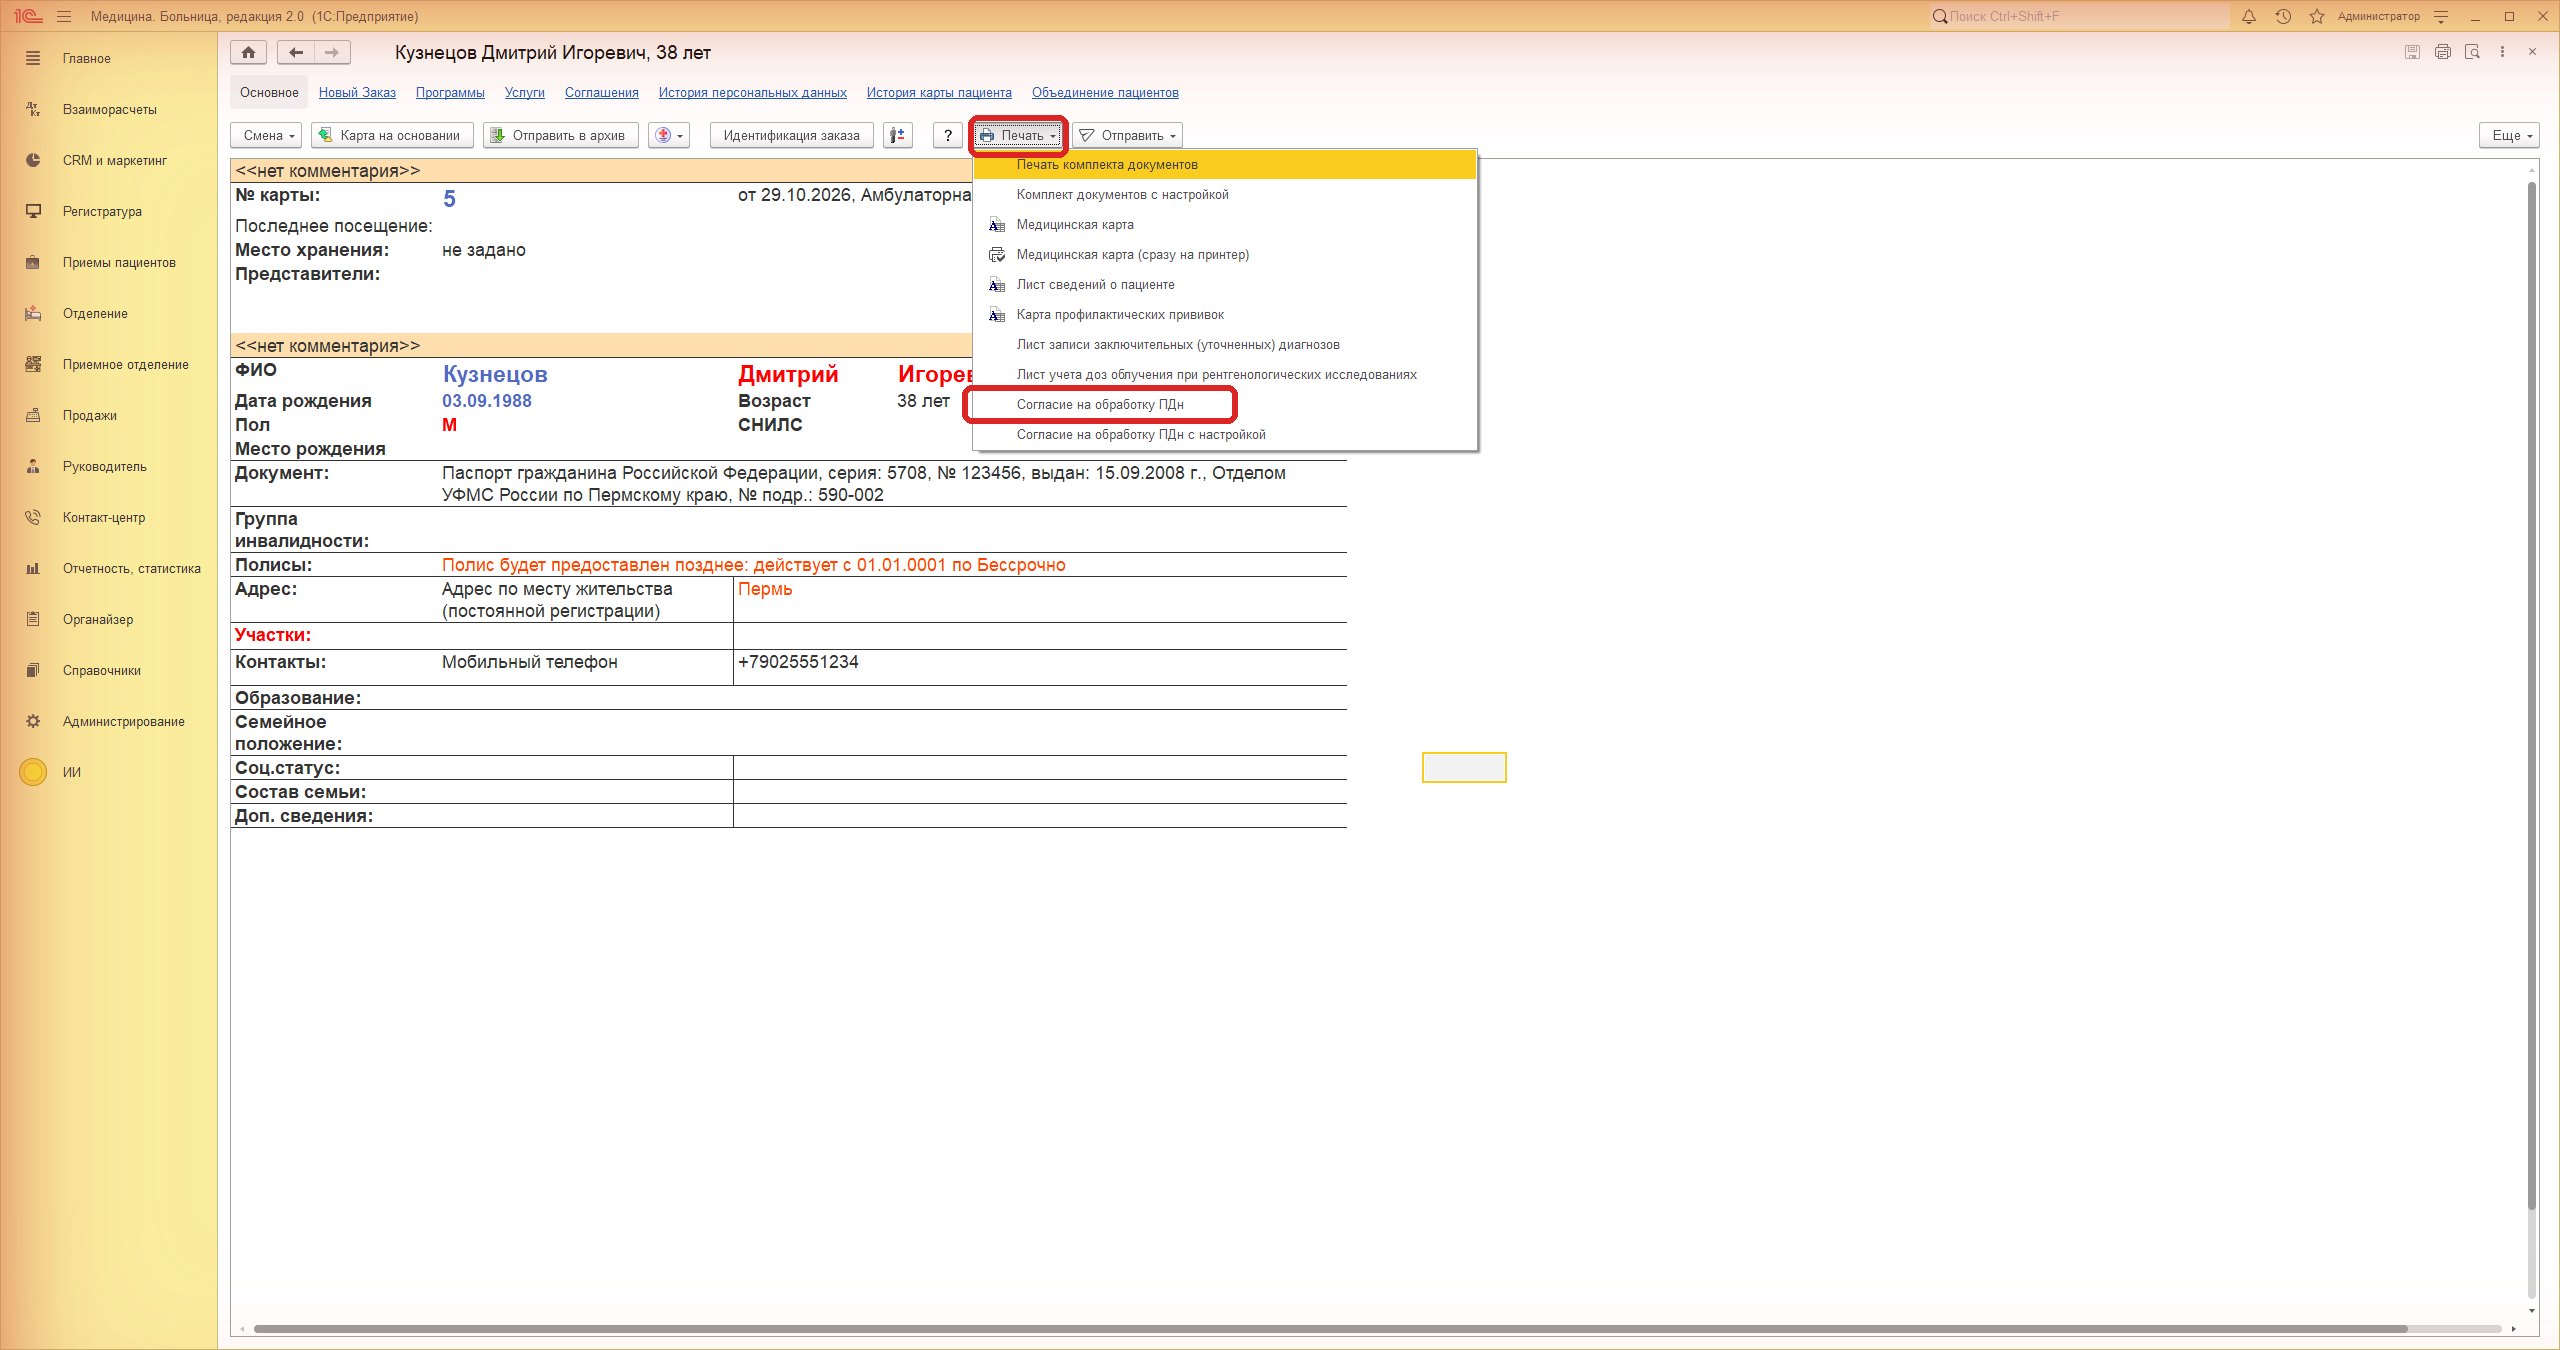The height and width of the screenshot is (1350, 2560).
Task: Click the Идентификация заказа button
Action: (791, 135)
